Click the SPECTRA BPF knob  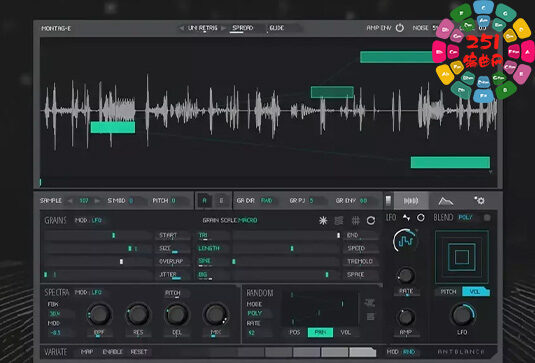pyautogui.click(x=100, y=314)
